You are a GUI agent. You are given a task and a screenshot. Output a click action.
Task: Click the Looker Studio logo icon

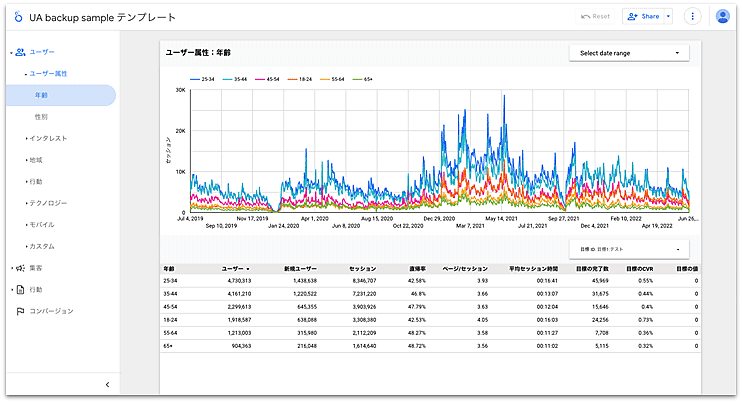[x=16, y=17]
